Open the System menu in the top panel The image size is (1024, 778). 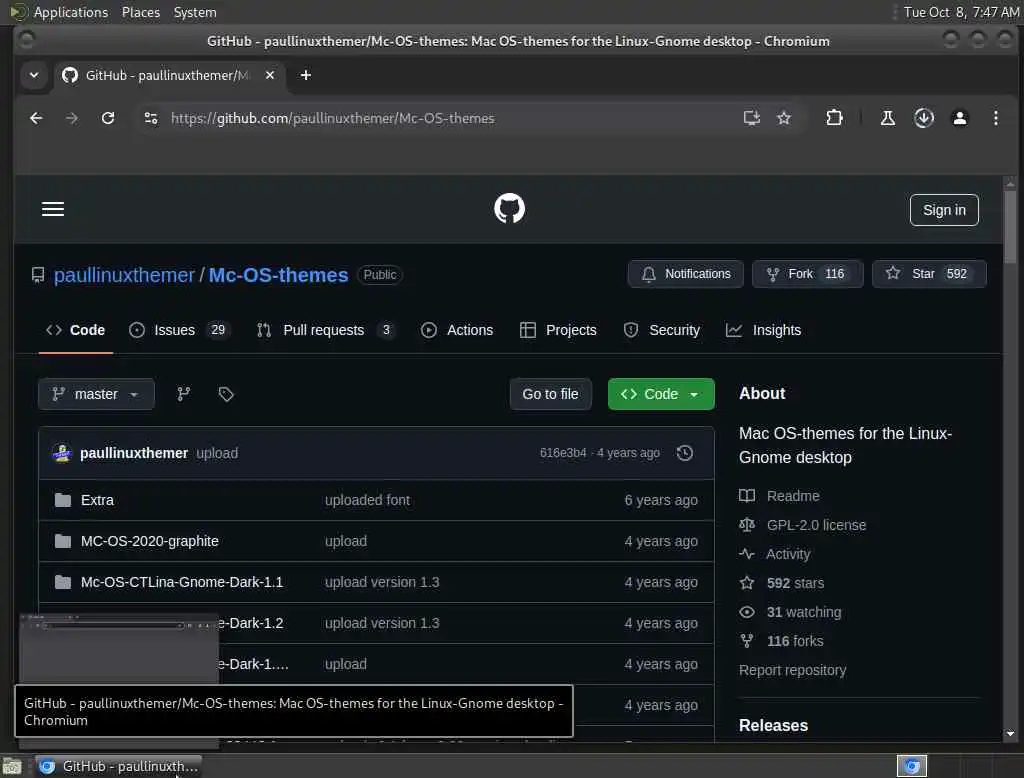tap(195, 12)
